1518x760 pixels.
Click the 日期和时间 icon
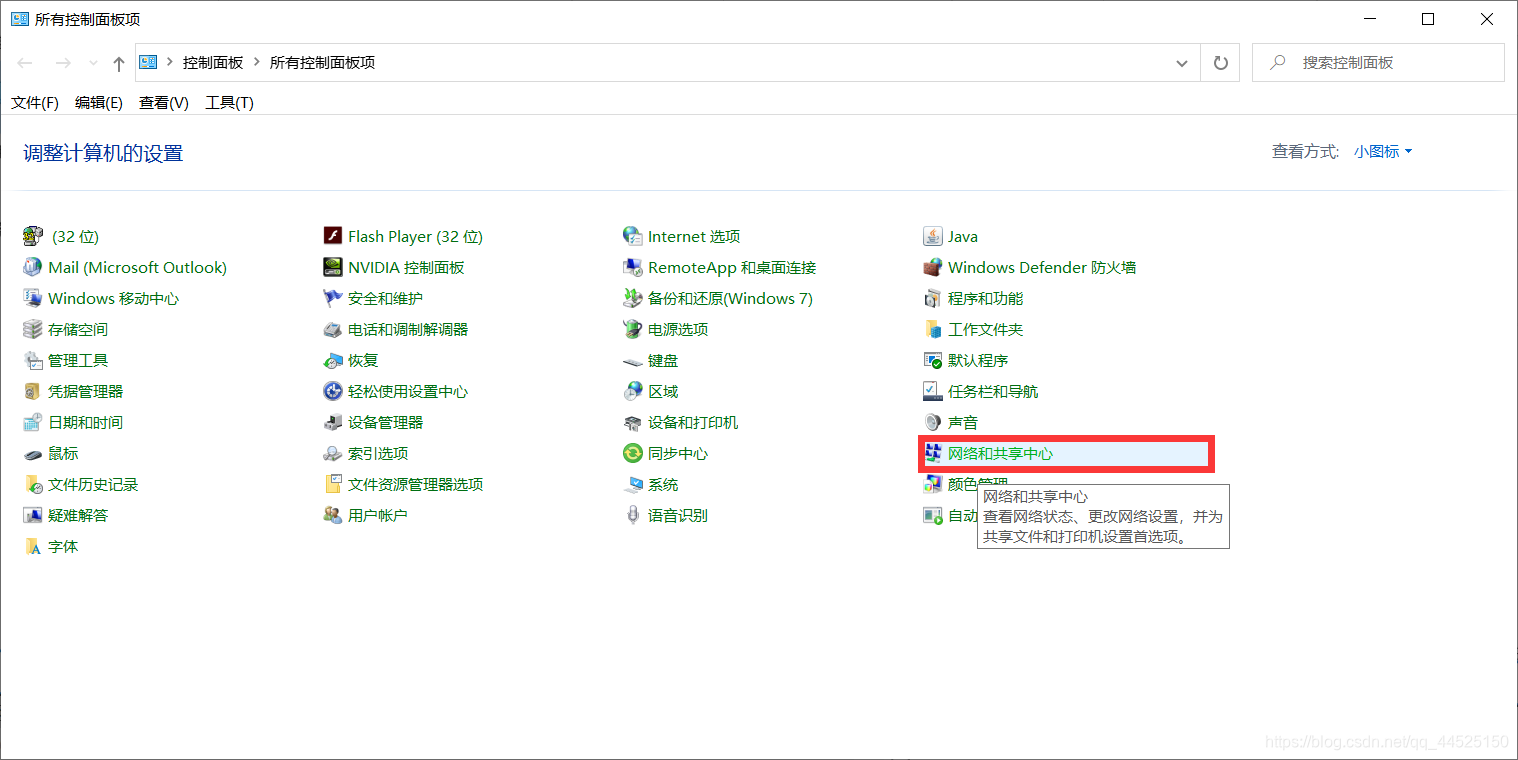point(33,422)
